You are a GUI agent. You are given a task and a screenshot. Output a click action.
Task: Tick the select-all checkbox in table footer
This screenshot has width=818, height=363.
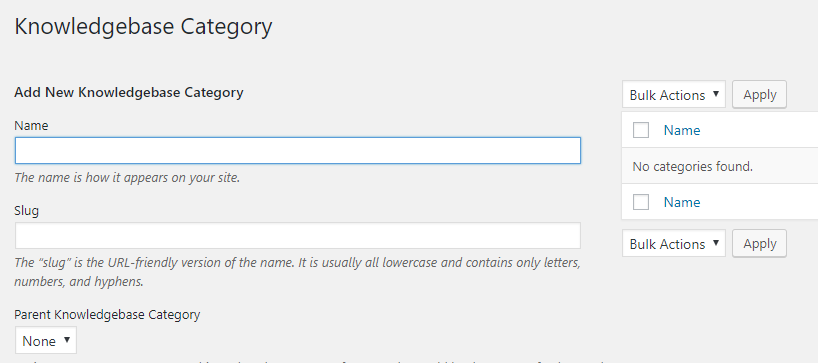[641, 202]
